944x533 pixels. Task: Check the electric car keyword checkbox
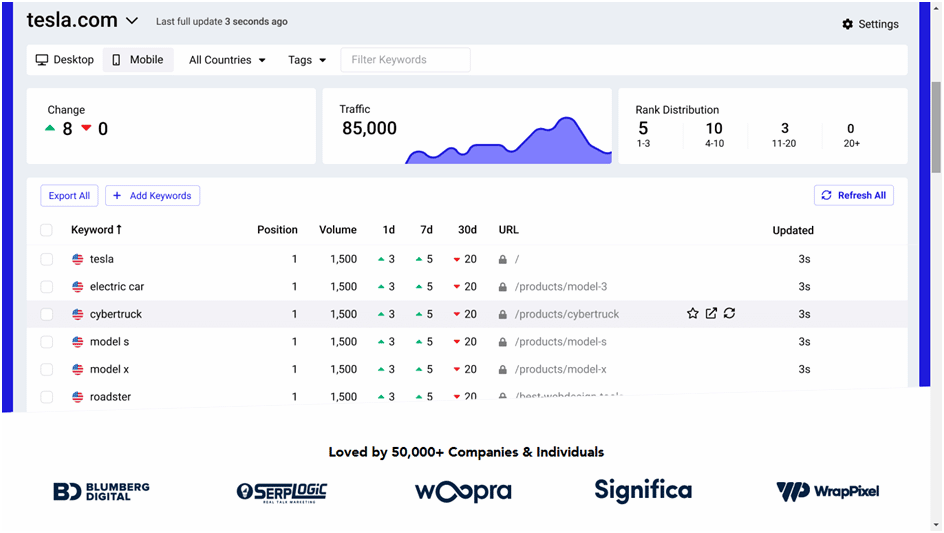pos(46,287)
